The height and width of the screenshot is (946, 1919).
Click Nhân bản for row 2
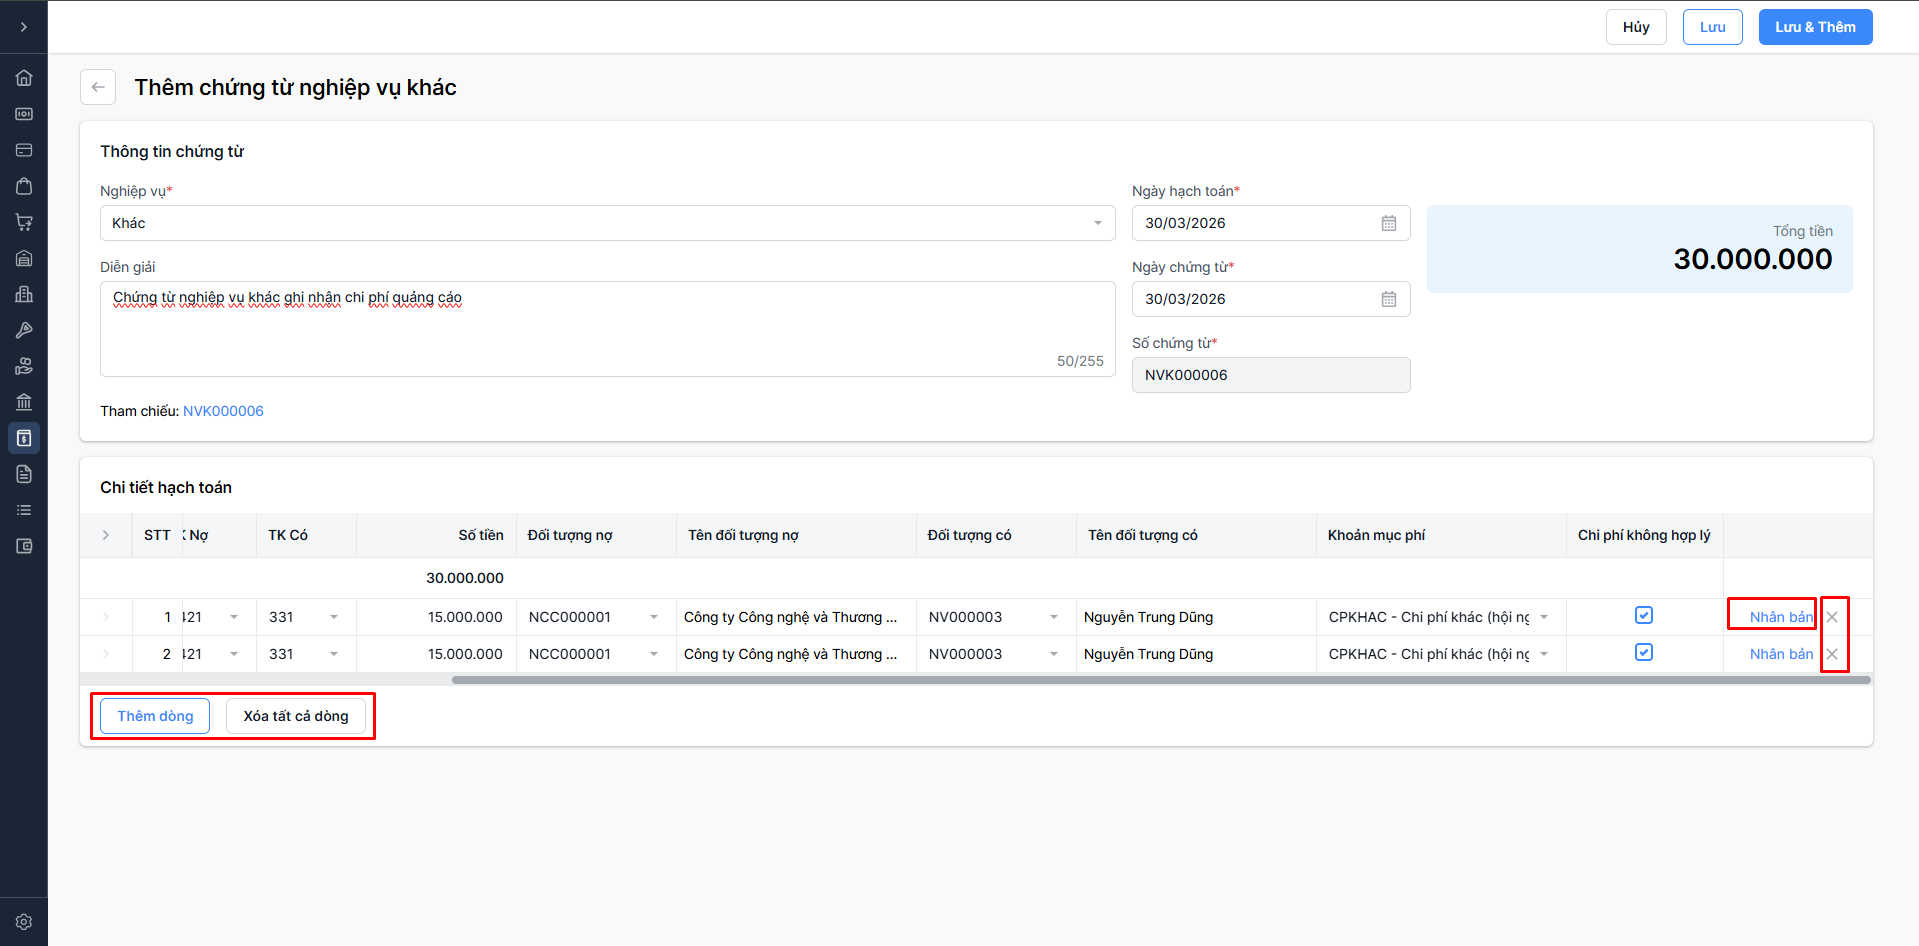pyautogui.click(x=1781, y=654)
